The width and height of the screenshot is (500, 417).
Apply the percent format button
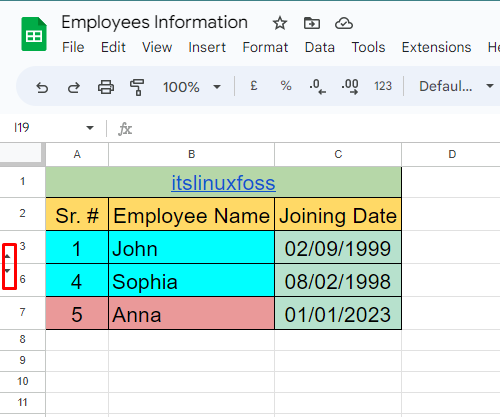point(286,86)
